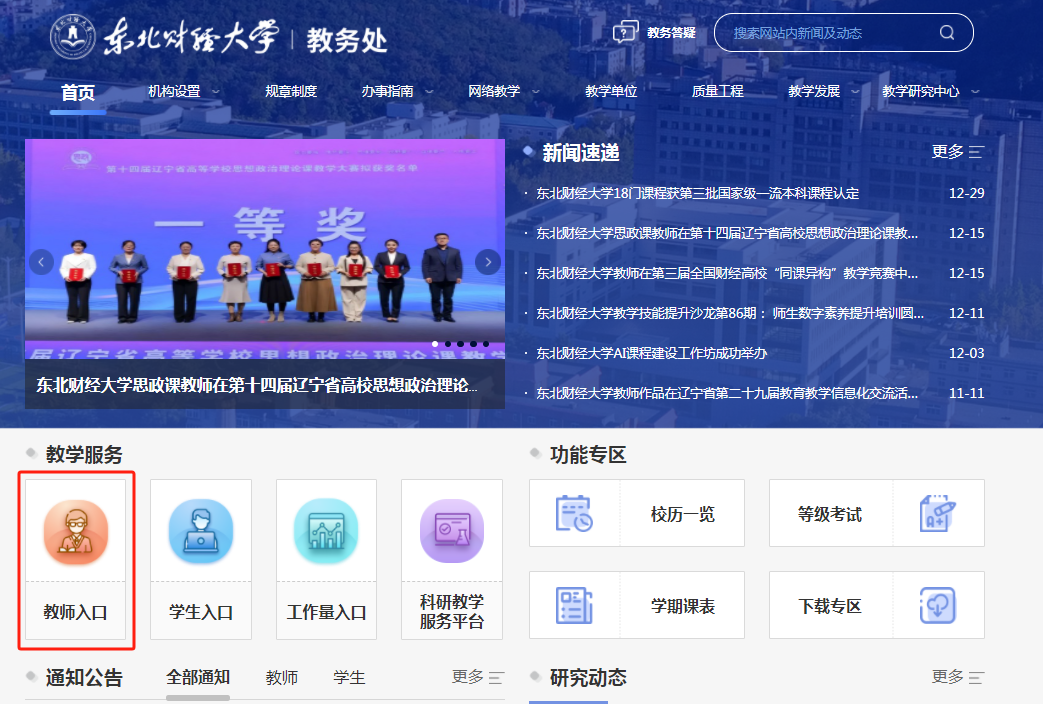Expand the 办事指南 menu chevron

[429, 92]
